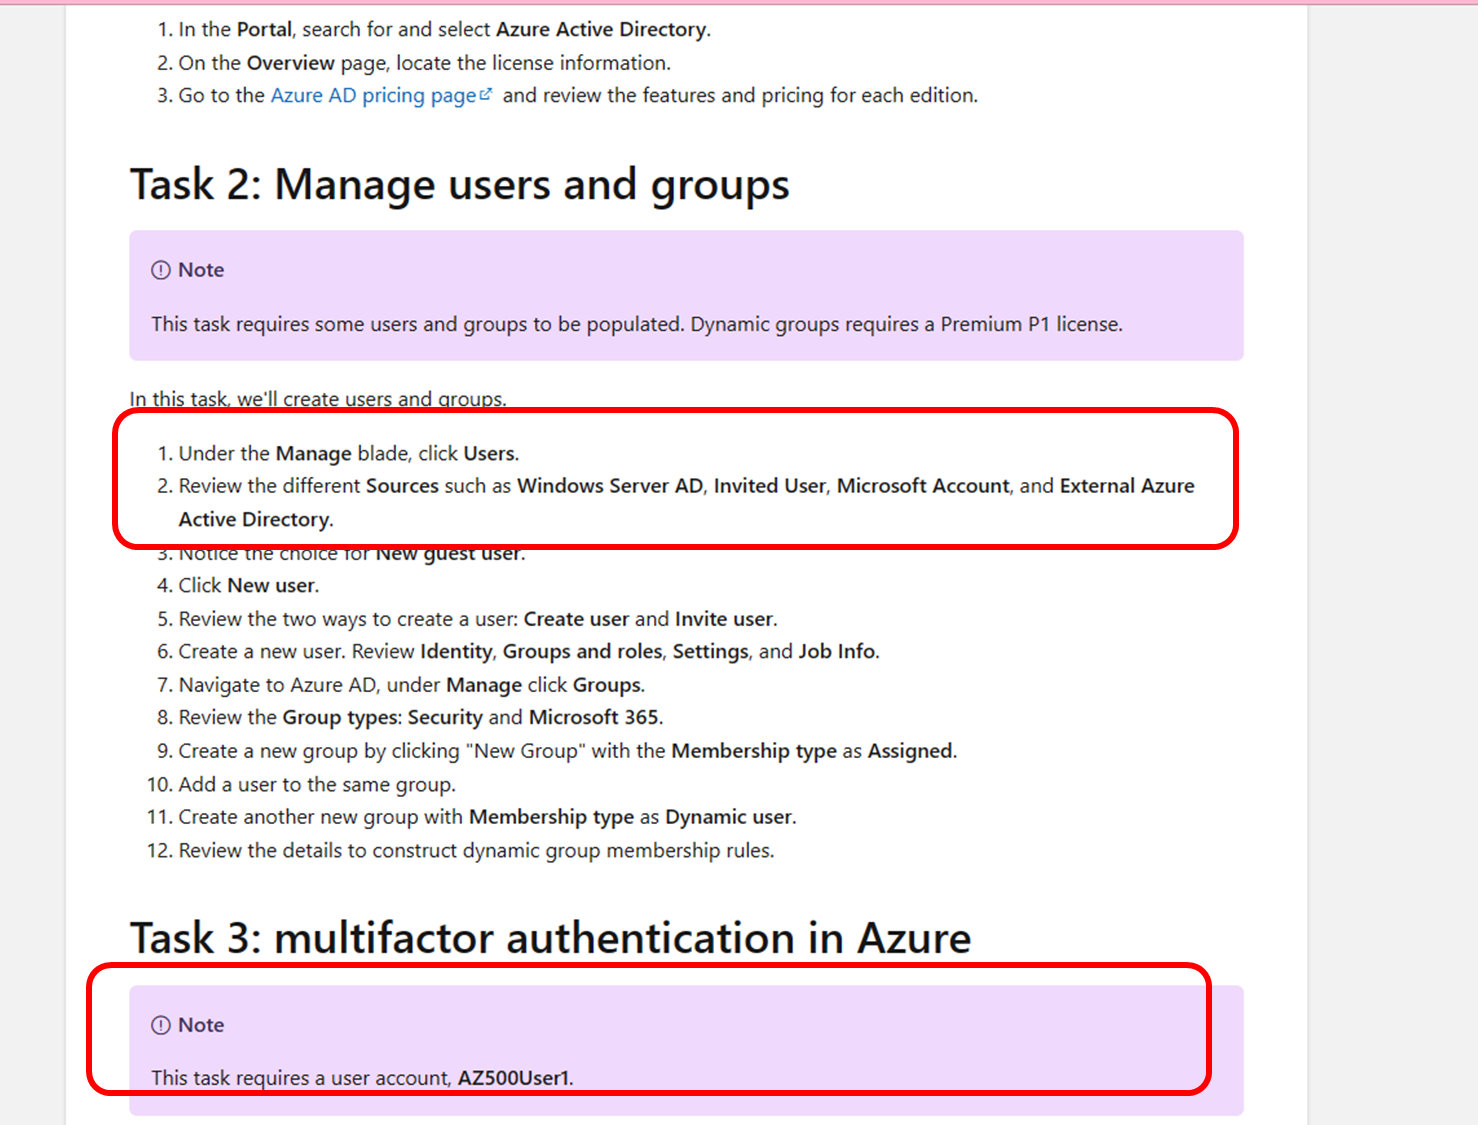This screenshot has width=1478, height=1125.
Task: Click the 'On the Overview page' step
Action: coord(425,62)
